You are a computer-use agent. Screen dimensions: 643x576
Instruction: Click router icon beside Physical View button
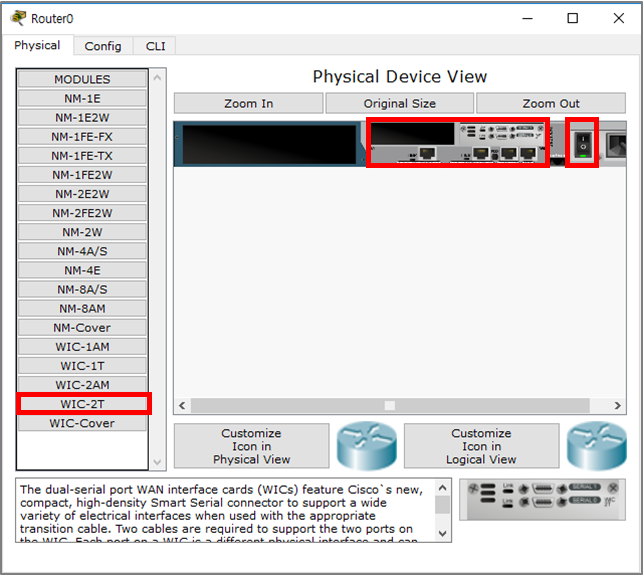[367, 446]
